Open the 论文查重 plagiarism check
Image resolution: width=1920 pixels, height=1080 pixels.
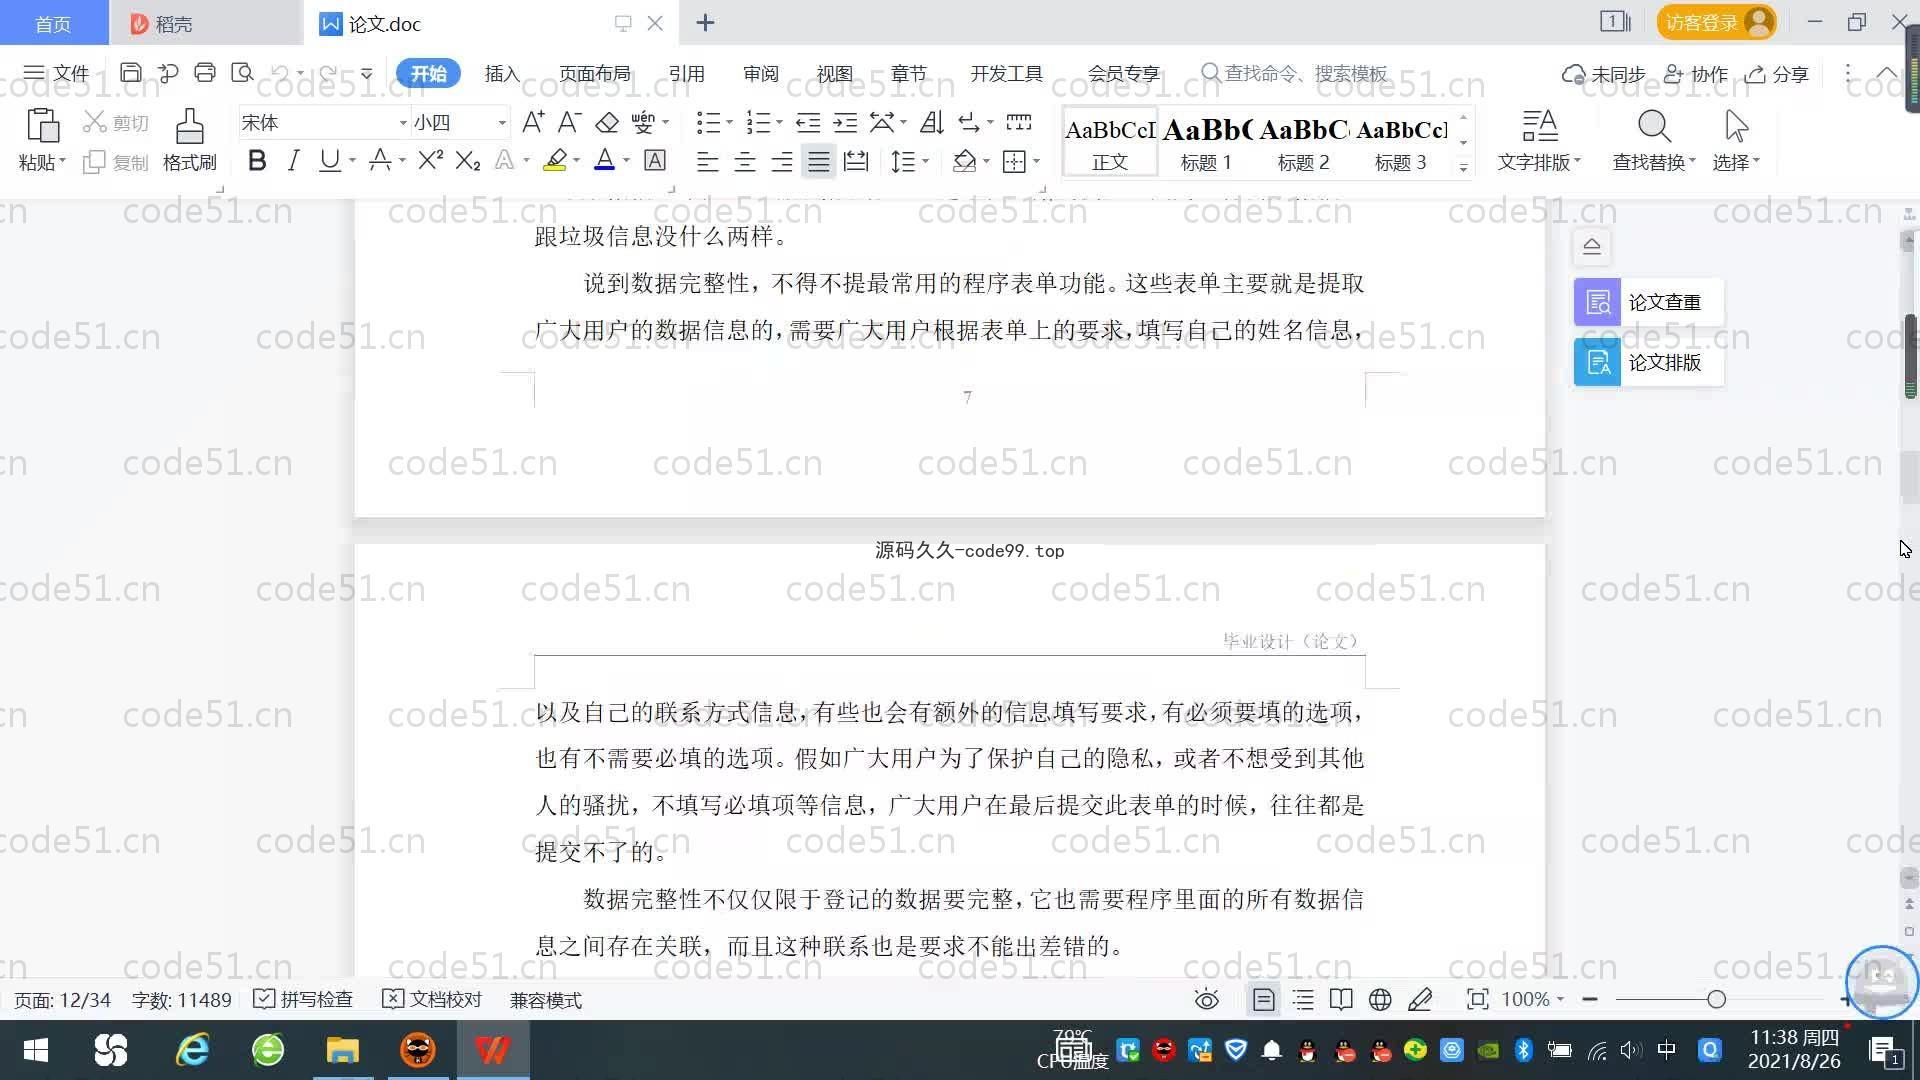pos(1648,302)
